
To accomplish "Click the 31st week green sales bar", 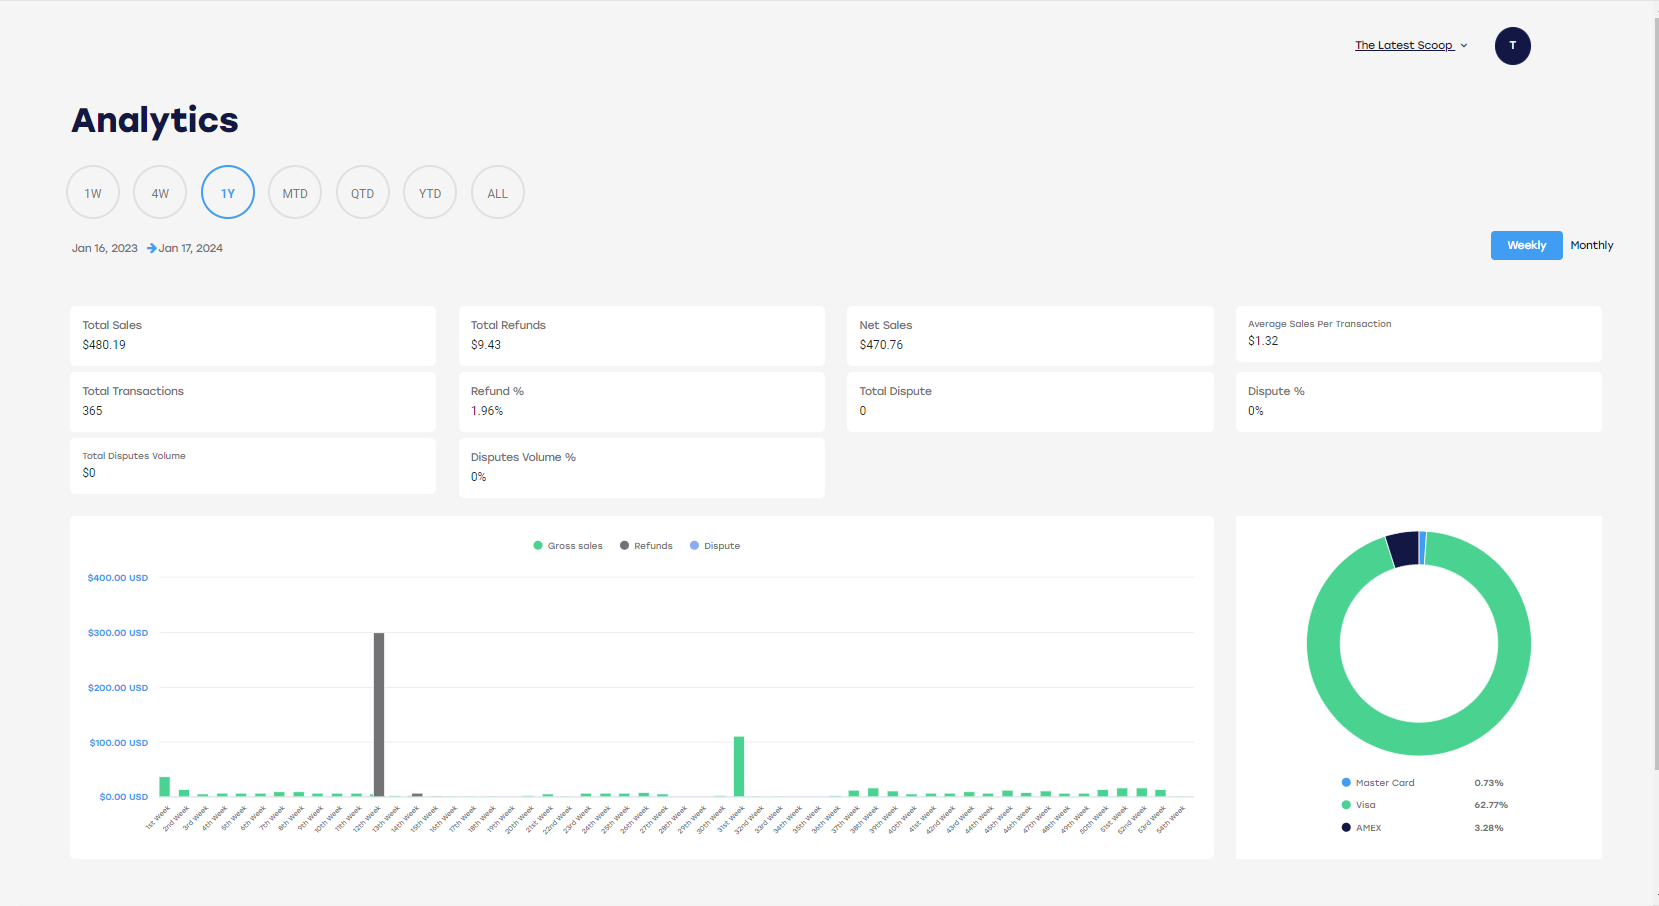I will point(739,767).
